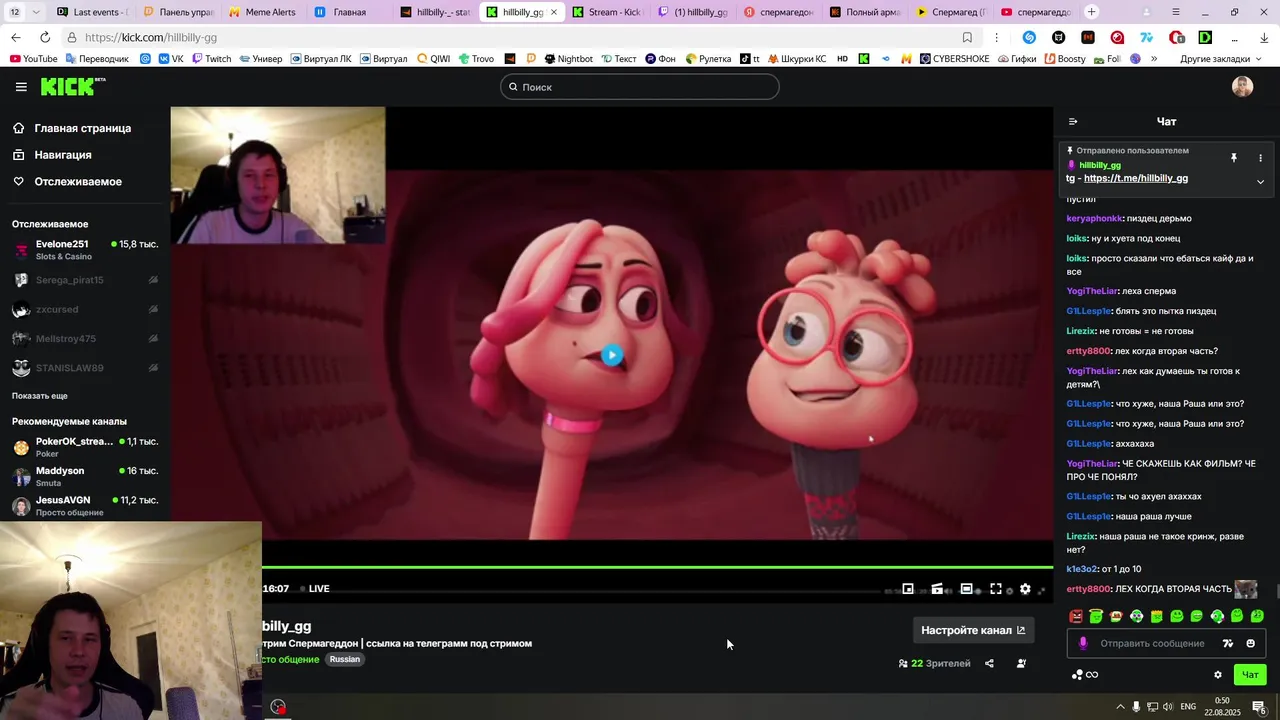Focus the Отправить сообщение chat input
The image size is (1280, 720).
1152,644
